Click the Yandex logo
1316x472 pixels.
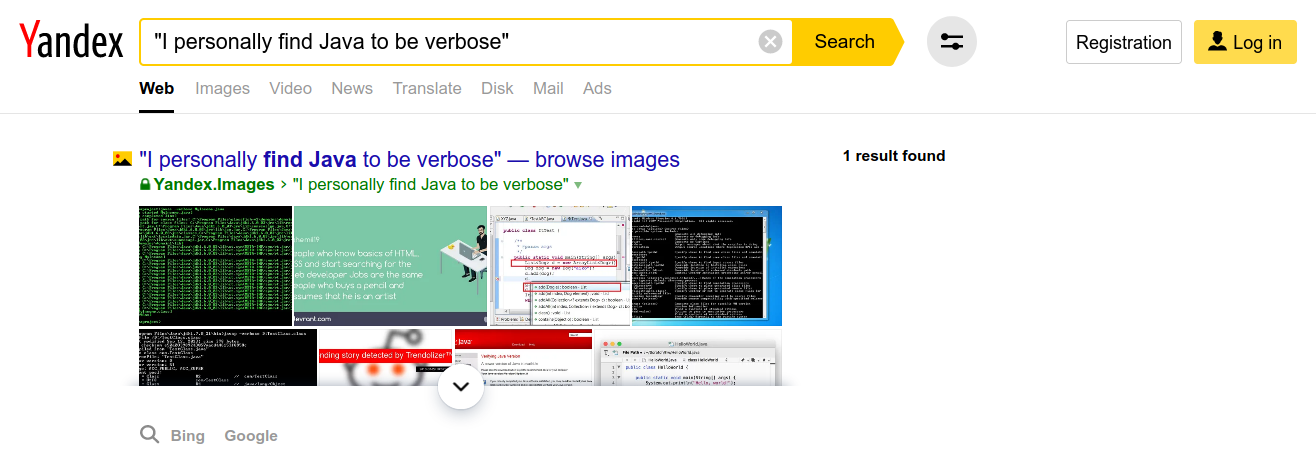pos(71,42)
